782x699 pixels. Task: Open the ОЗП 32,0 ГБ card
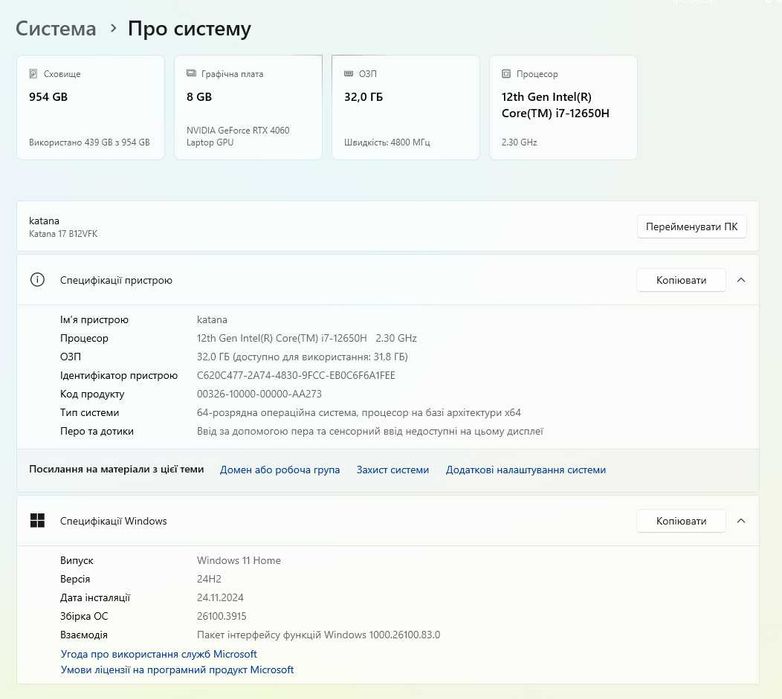tap(404, 108)
